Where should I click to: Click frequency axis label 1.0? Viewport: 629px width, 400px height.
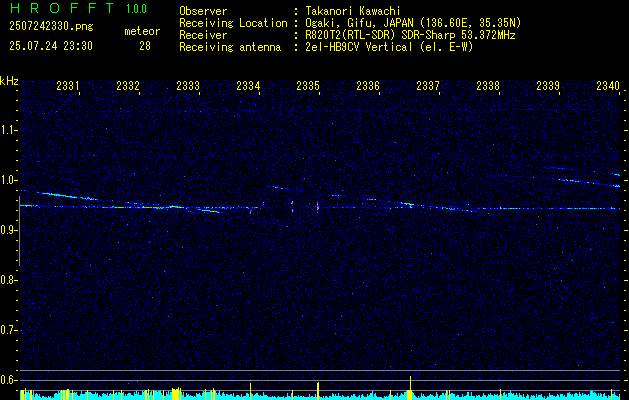(x=8, y=180)
